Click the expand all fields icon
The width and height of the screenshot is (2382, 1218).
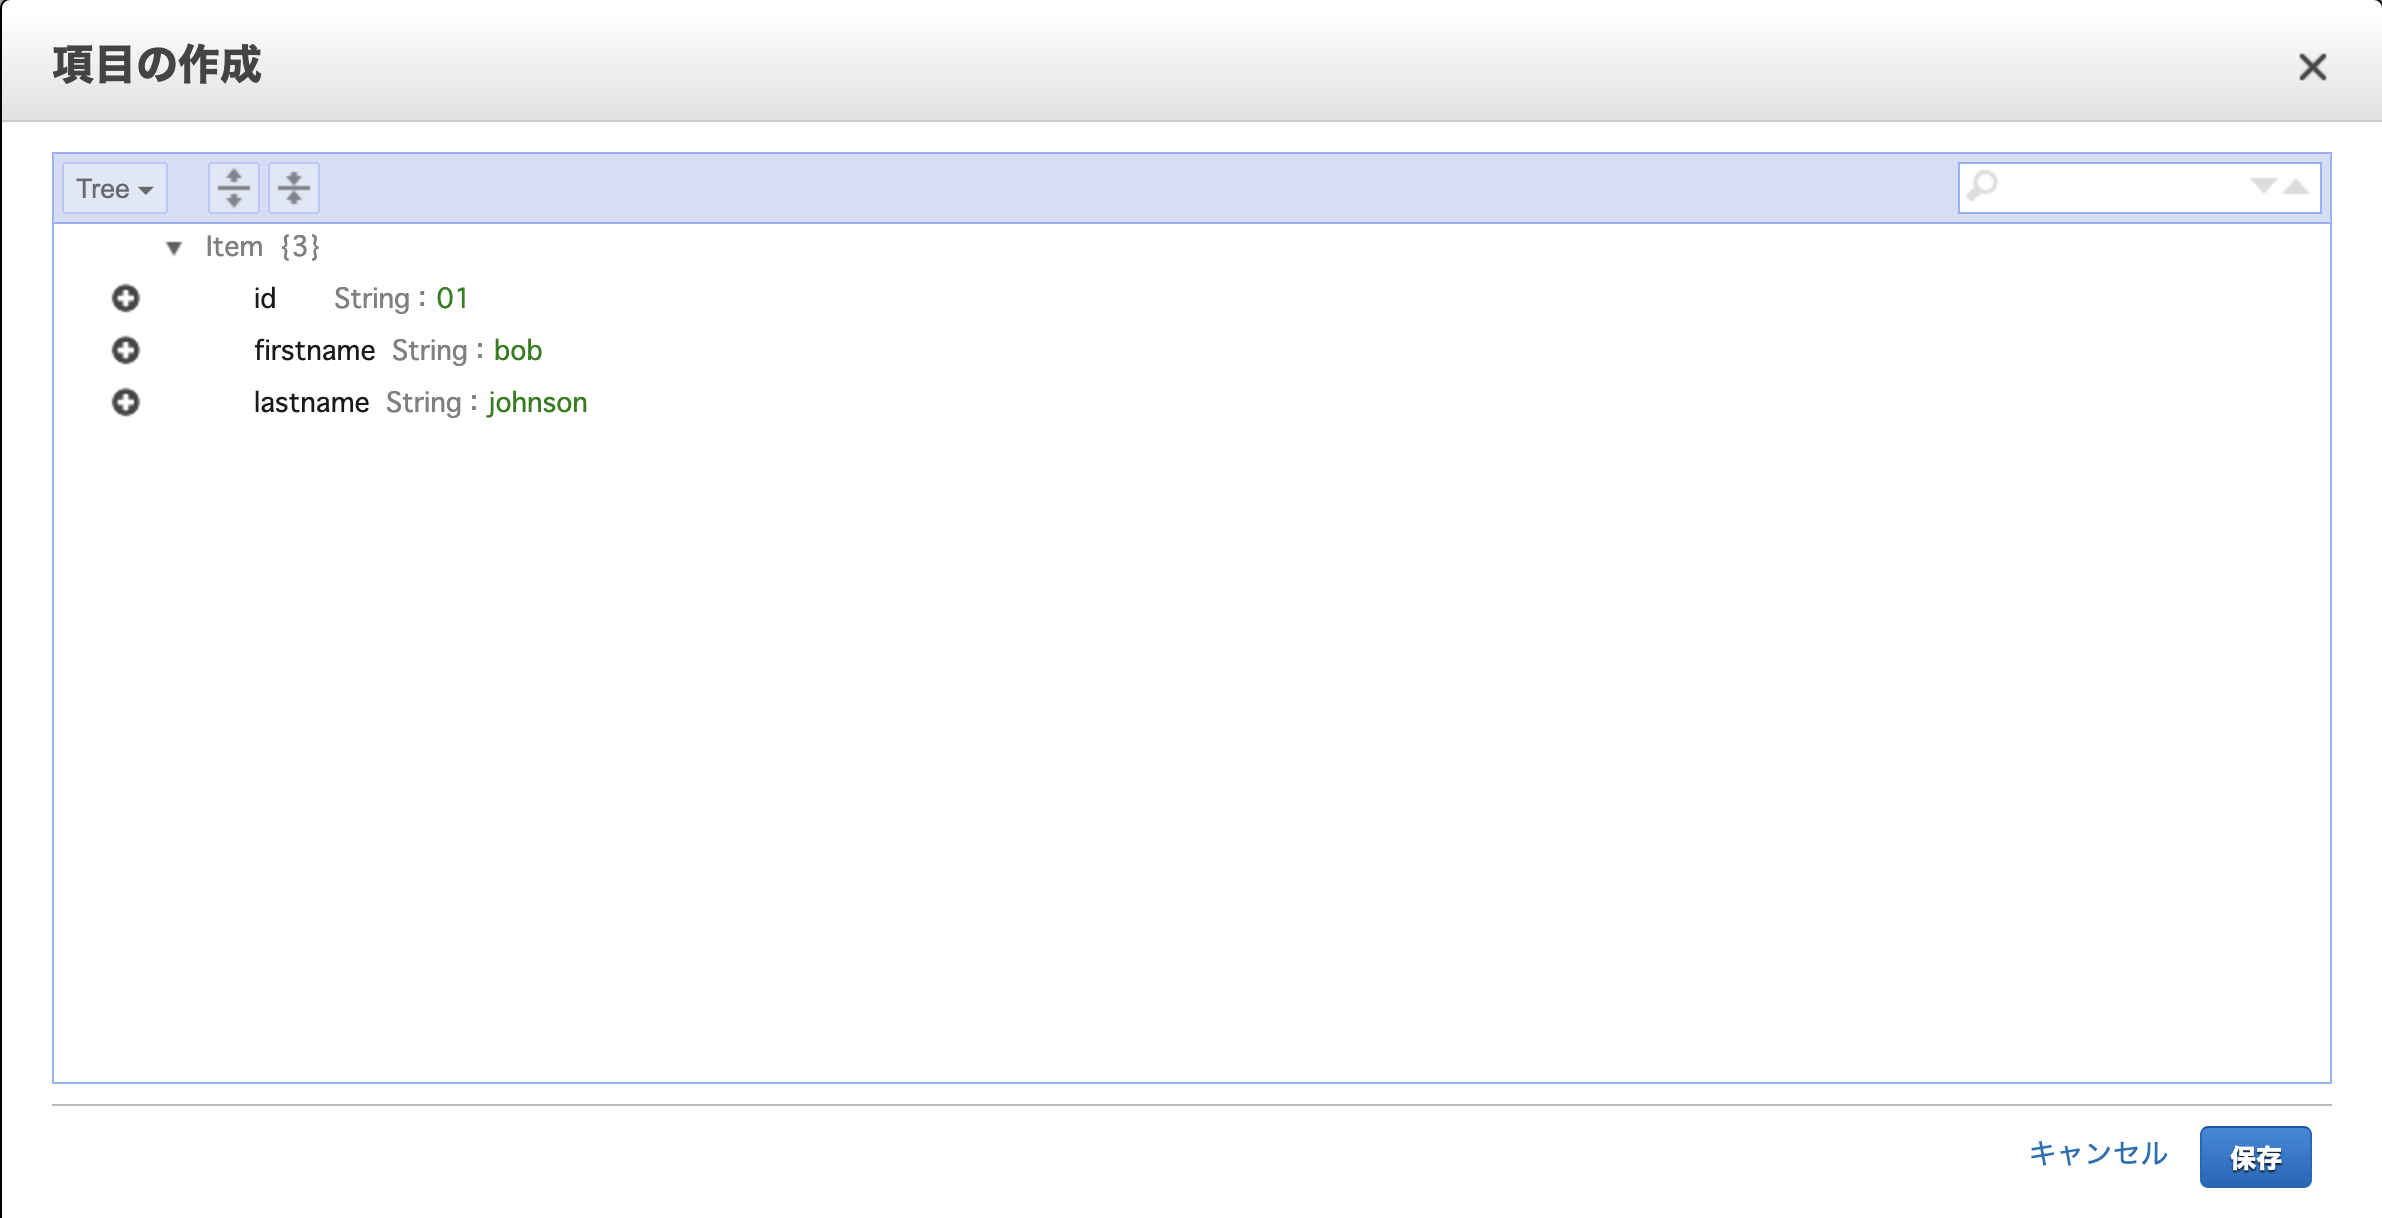pos(234,188)
